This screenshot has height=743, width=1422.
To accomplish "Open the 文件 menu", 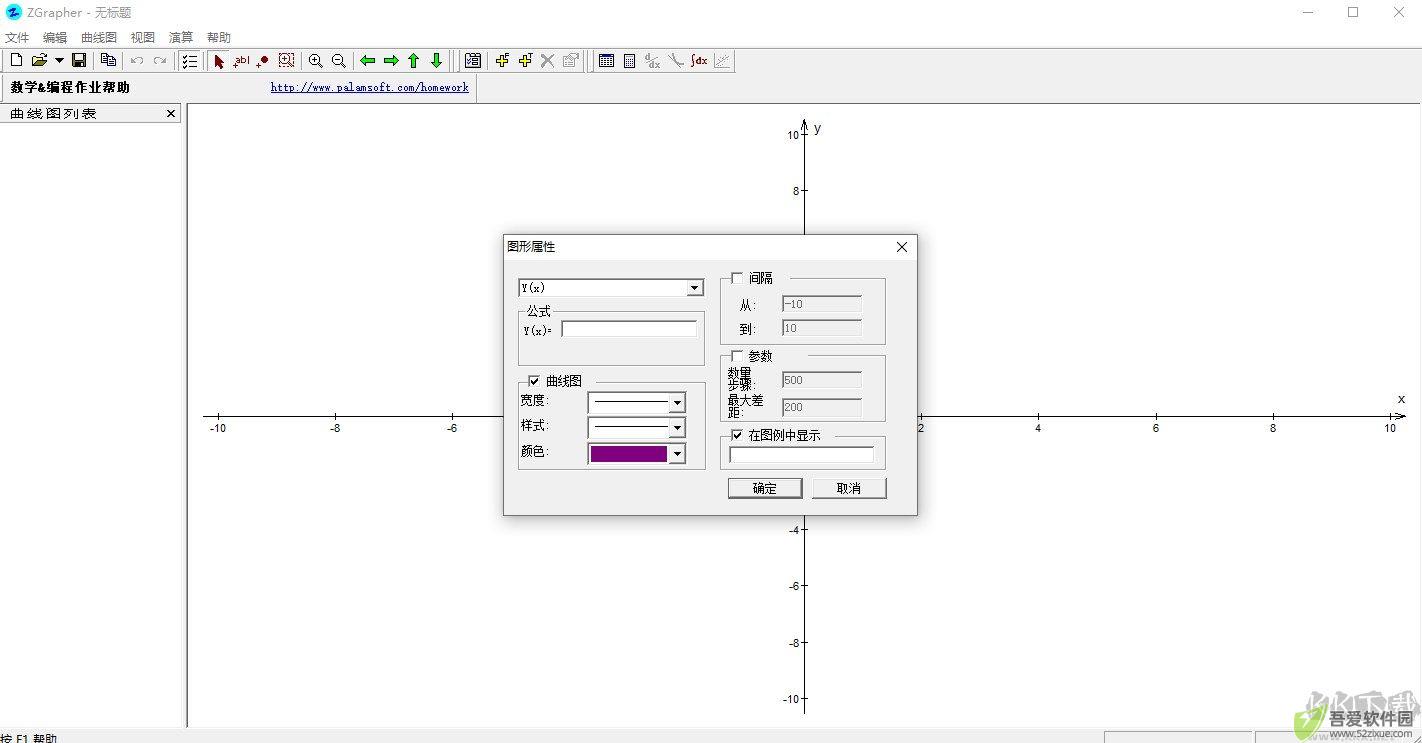I will pyautogui.click(x=17, y=37).
